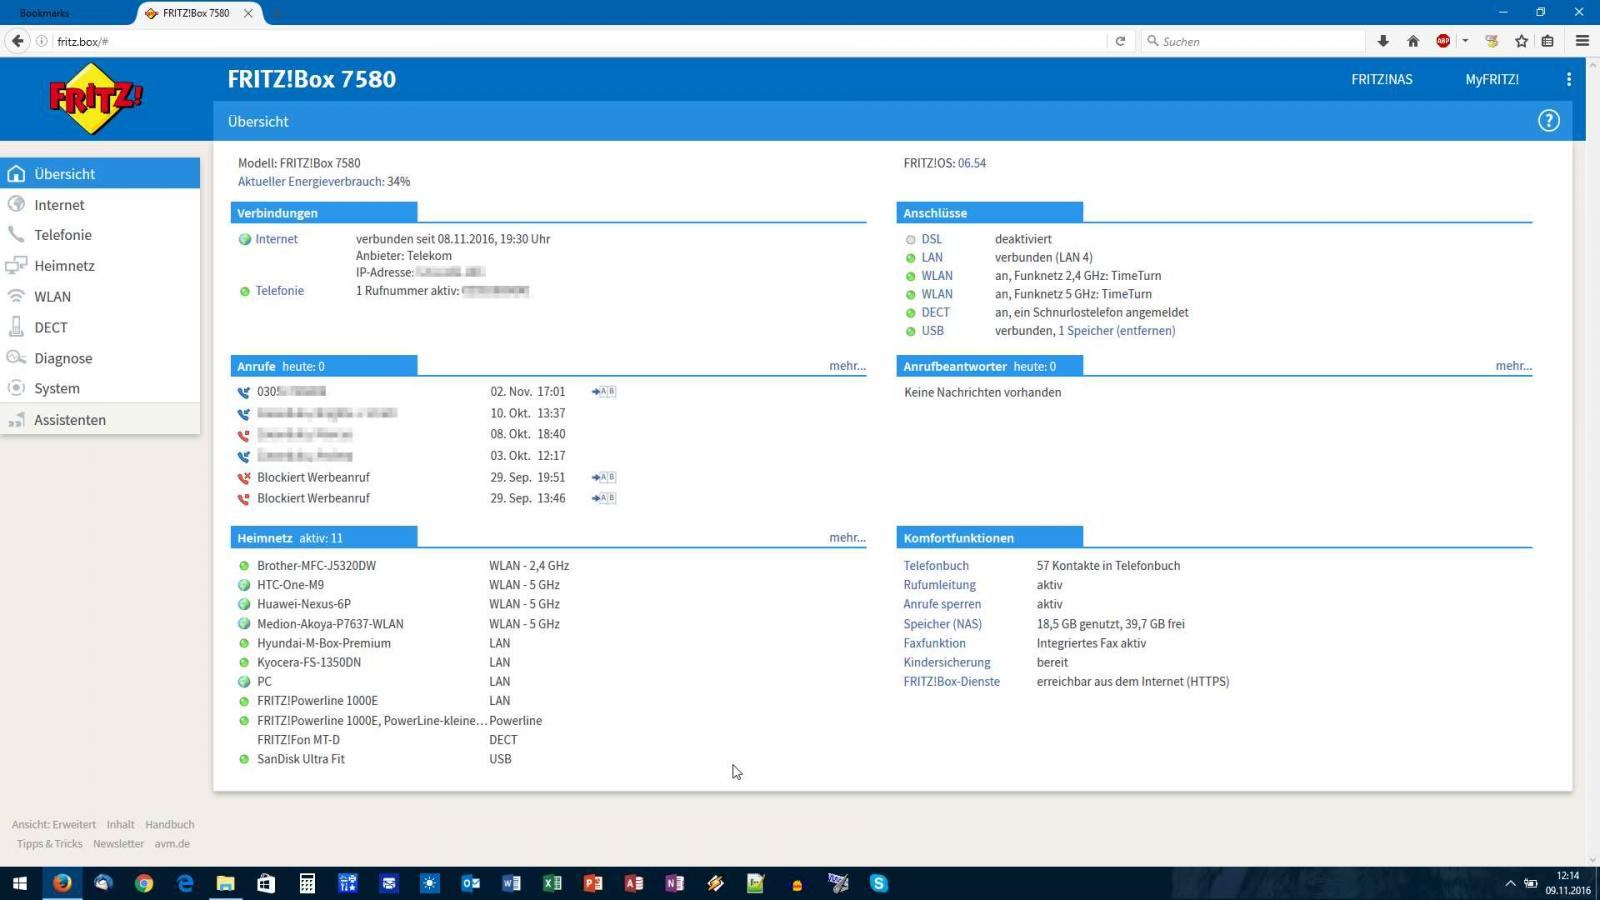Click the Aktueller Energieverbrauch link
This screenshot has width=1600, height=900.
click(x=311, y=182)
